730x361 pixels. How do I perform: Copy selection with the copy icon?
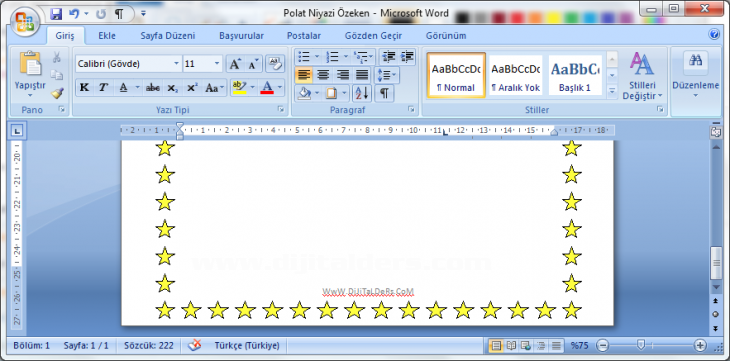coord(57,75)
